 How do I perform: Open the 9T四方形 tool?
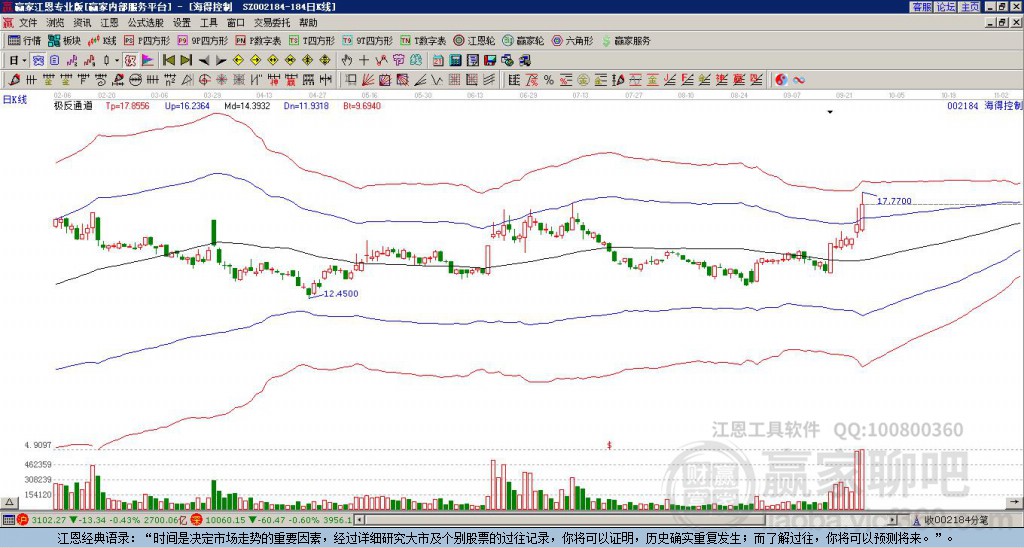[367, 40]
